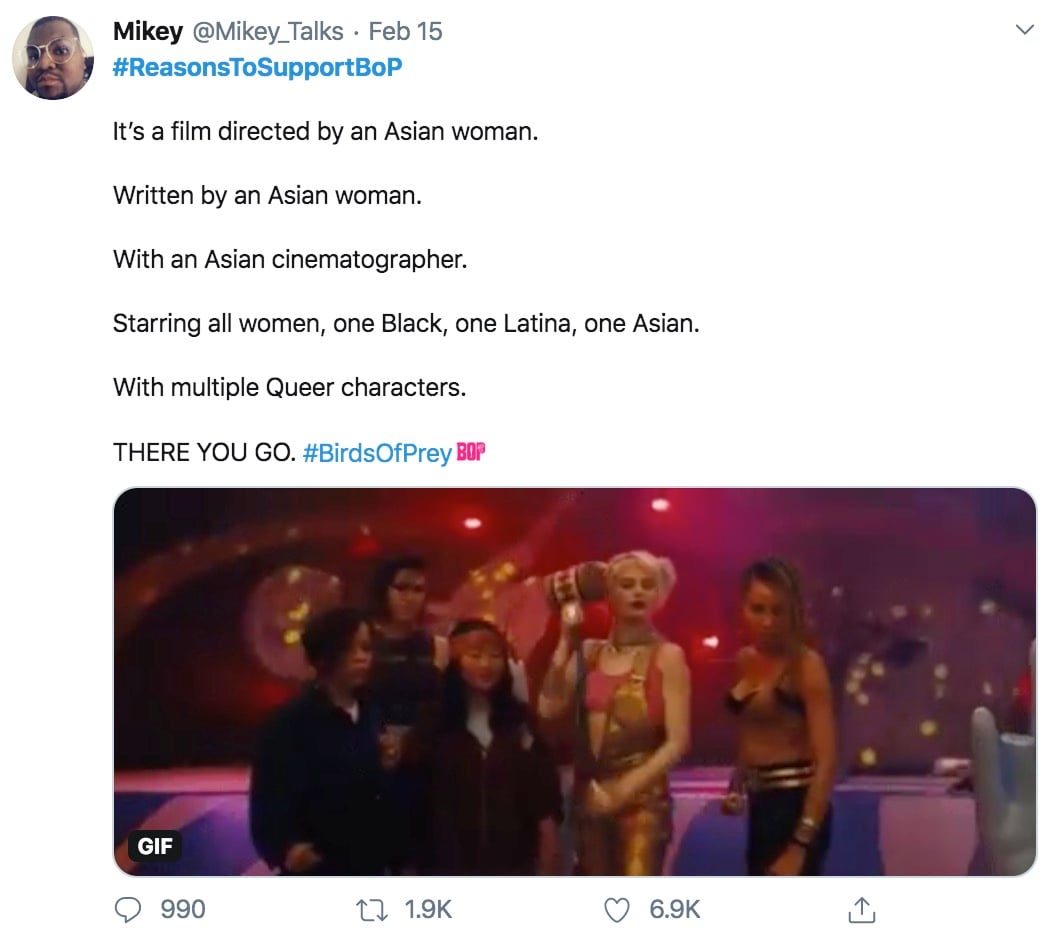Click the GIF badge on media
The image size is (1058, 940).
pyautogui.click(x=155, y=846)
